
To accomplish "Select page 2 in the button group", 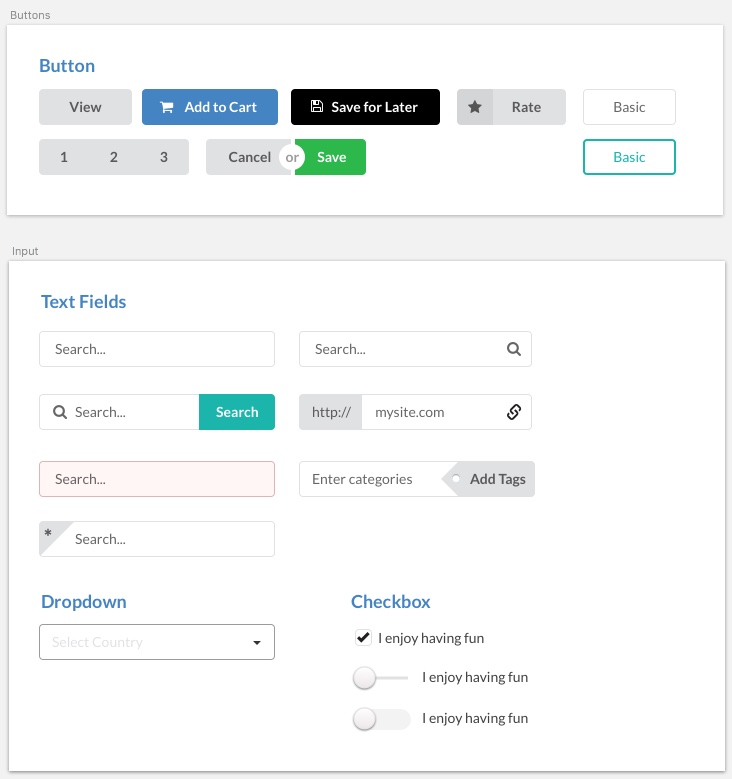I will tap(114, 157).
